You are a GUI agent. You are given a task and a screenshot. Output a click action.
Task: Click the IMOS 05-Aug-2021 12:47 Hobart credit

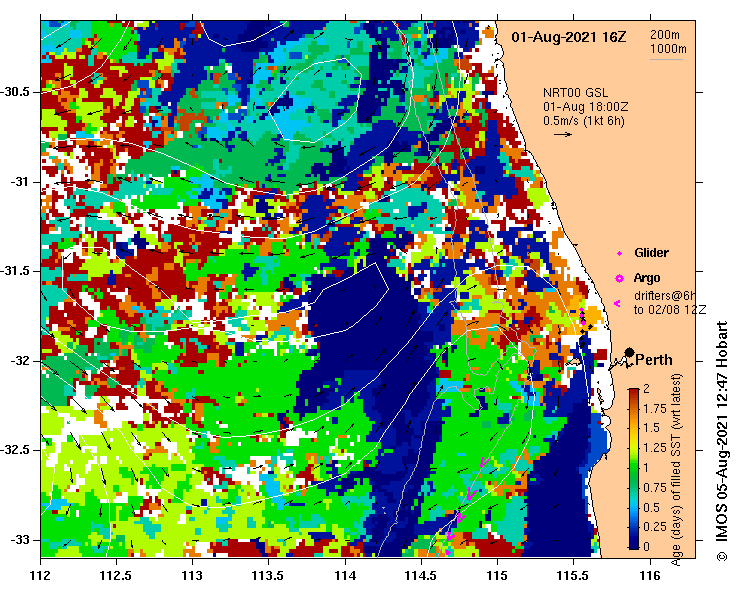coord(722,441)
